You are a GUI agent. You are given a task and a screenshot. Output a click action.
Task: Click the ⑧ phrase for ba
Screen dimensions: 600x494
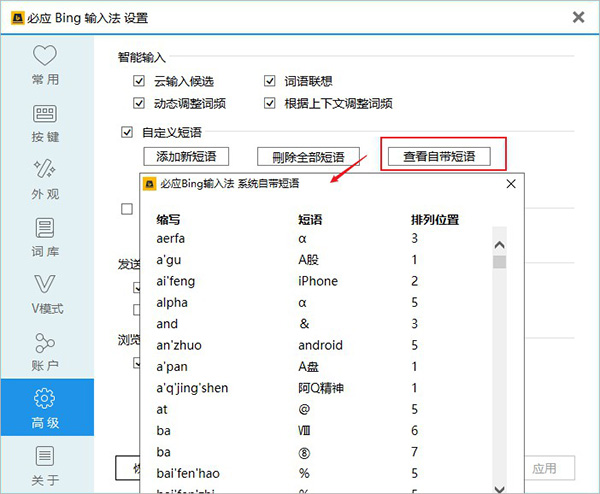pyautogui.click(x=304, y=453)
